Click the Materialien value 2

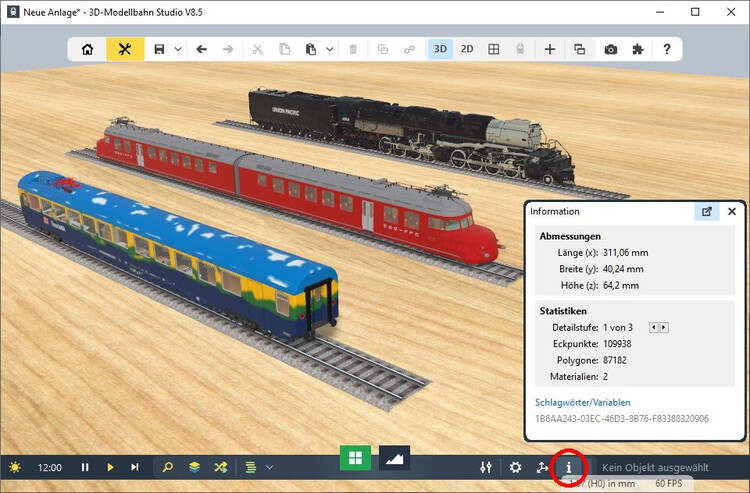605,377
